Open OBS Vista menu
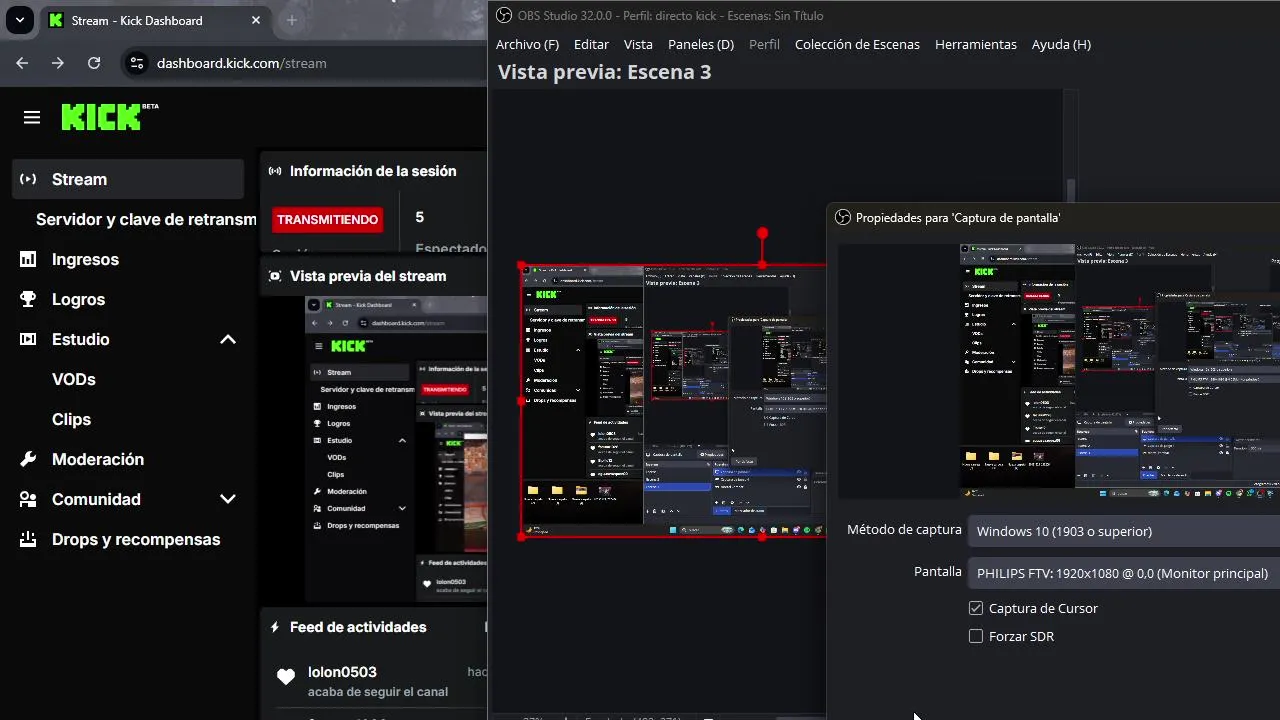Image resolution: width=1280 pixels, height=720 pixels. 638,44
